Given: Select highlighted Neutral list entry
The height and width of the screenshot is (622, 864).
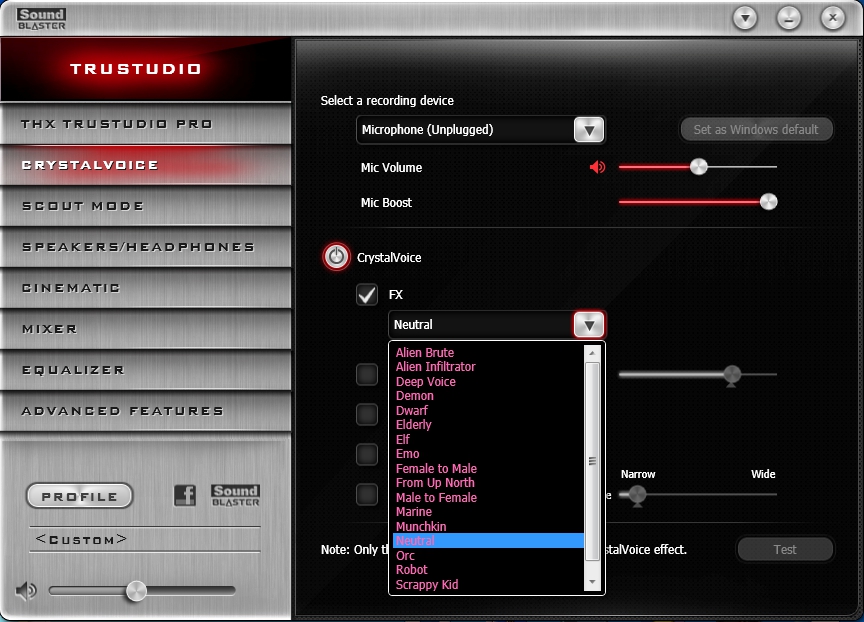Looking at the screenshot, I should [488, 541].
